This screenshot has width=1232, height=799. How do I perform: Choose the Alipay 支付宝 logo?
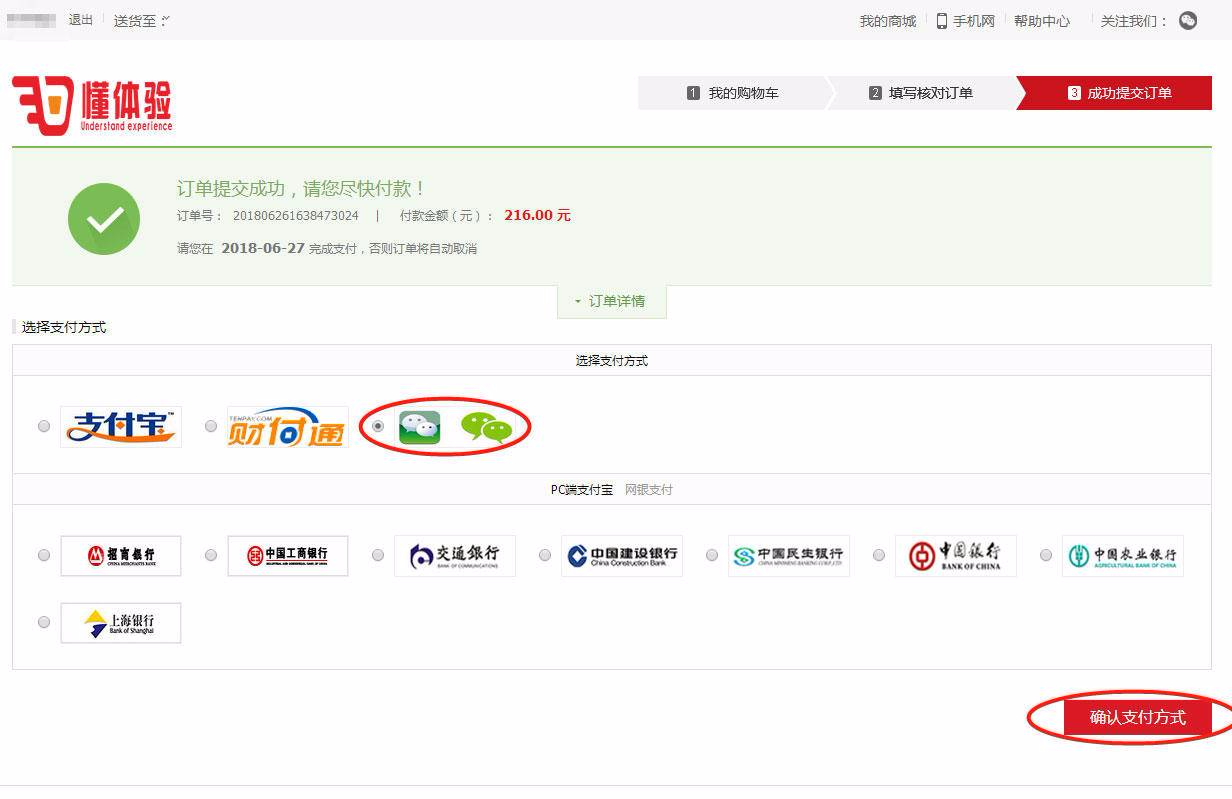tap(121, 427)
